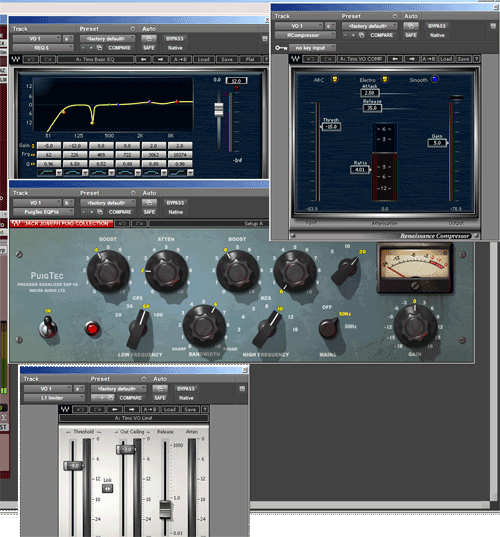Click the red indicator lamp on PuigTec
500x537 pixels.
(x=92, y=329)
